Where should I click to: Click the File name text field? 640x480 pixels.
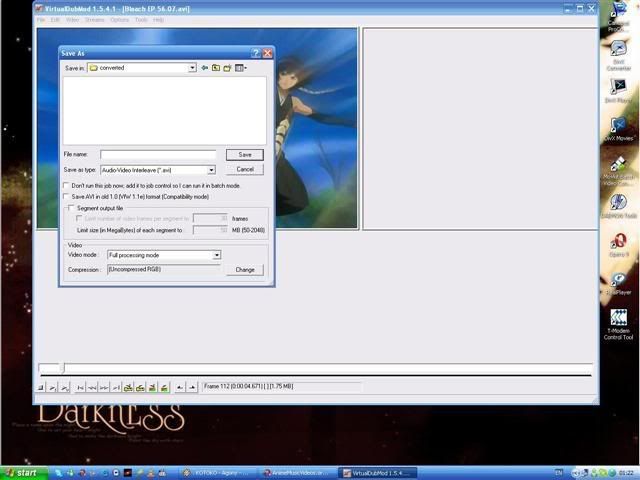(157, 155)
